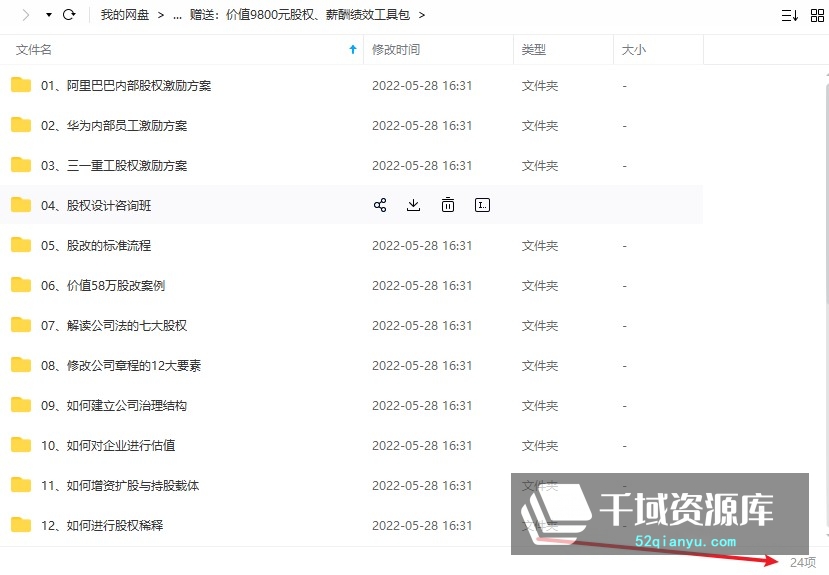
Task: Select folder icon of 11、如何增资扩股与持股载体
Action: [x=21, y=485]
